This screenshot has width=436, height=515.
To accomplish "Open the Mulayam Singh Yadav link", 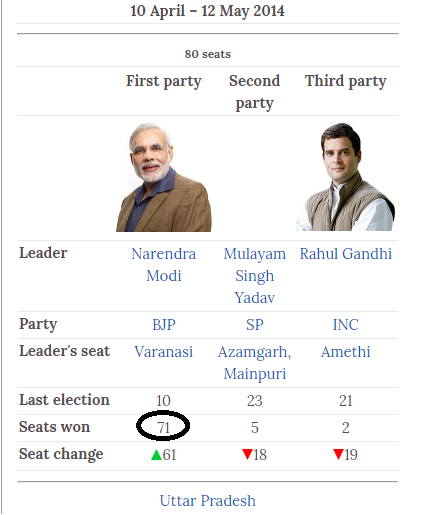I will [255, 276].
